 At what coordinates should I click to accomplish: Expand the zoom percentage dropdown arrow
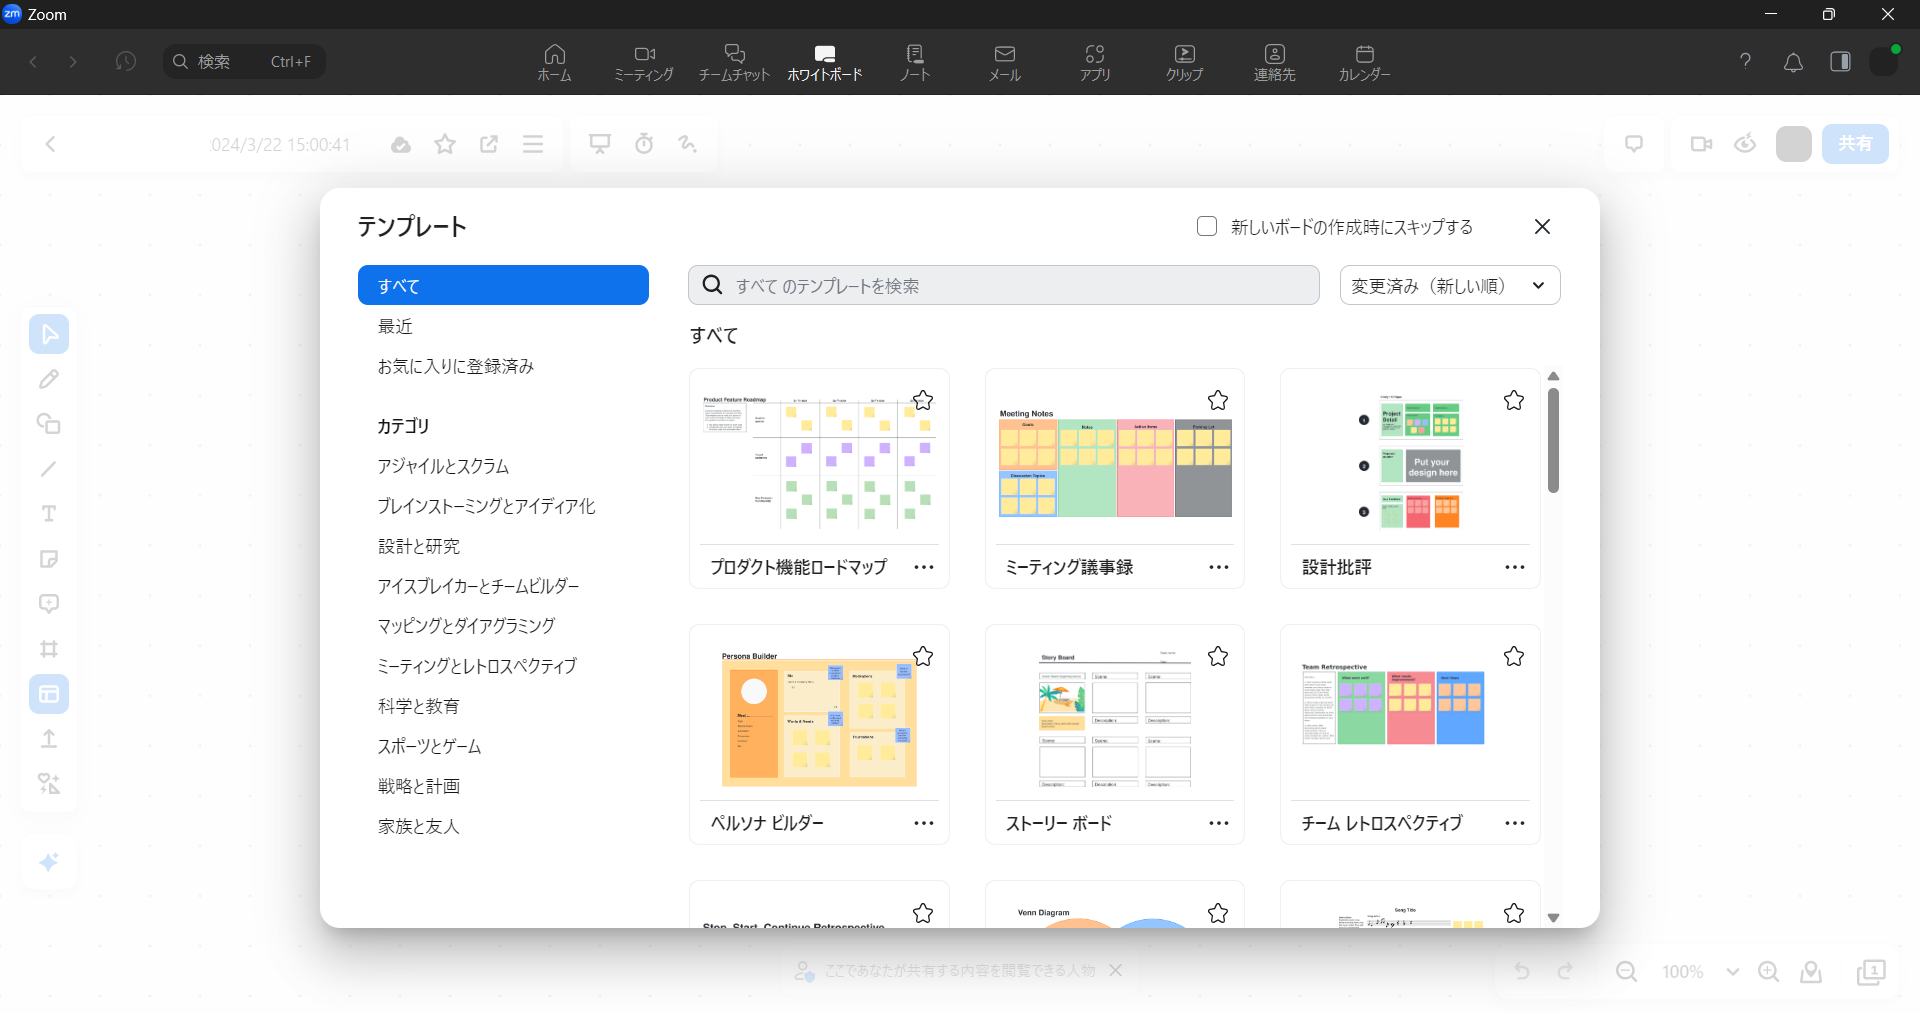[1733, 972]
